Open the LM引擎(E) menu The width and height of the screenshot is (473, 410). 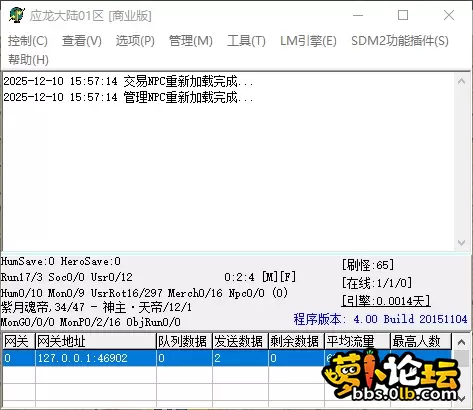308,41
